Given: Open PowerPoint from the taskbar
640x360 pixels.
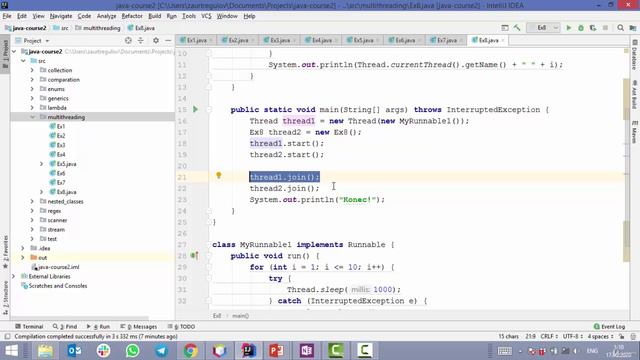Looking at the screenshot, I should [277, 351].
